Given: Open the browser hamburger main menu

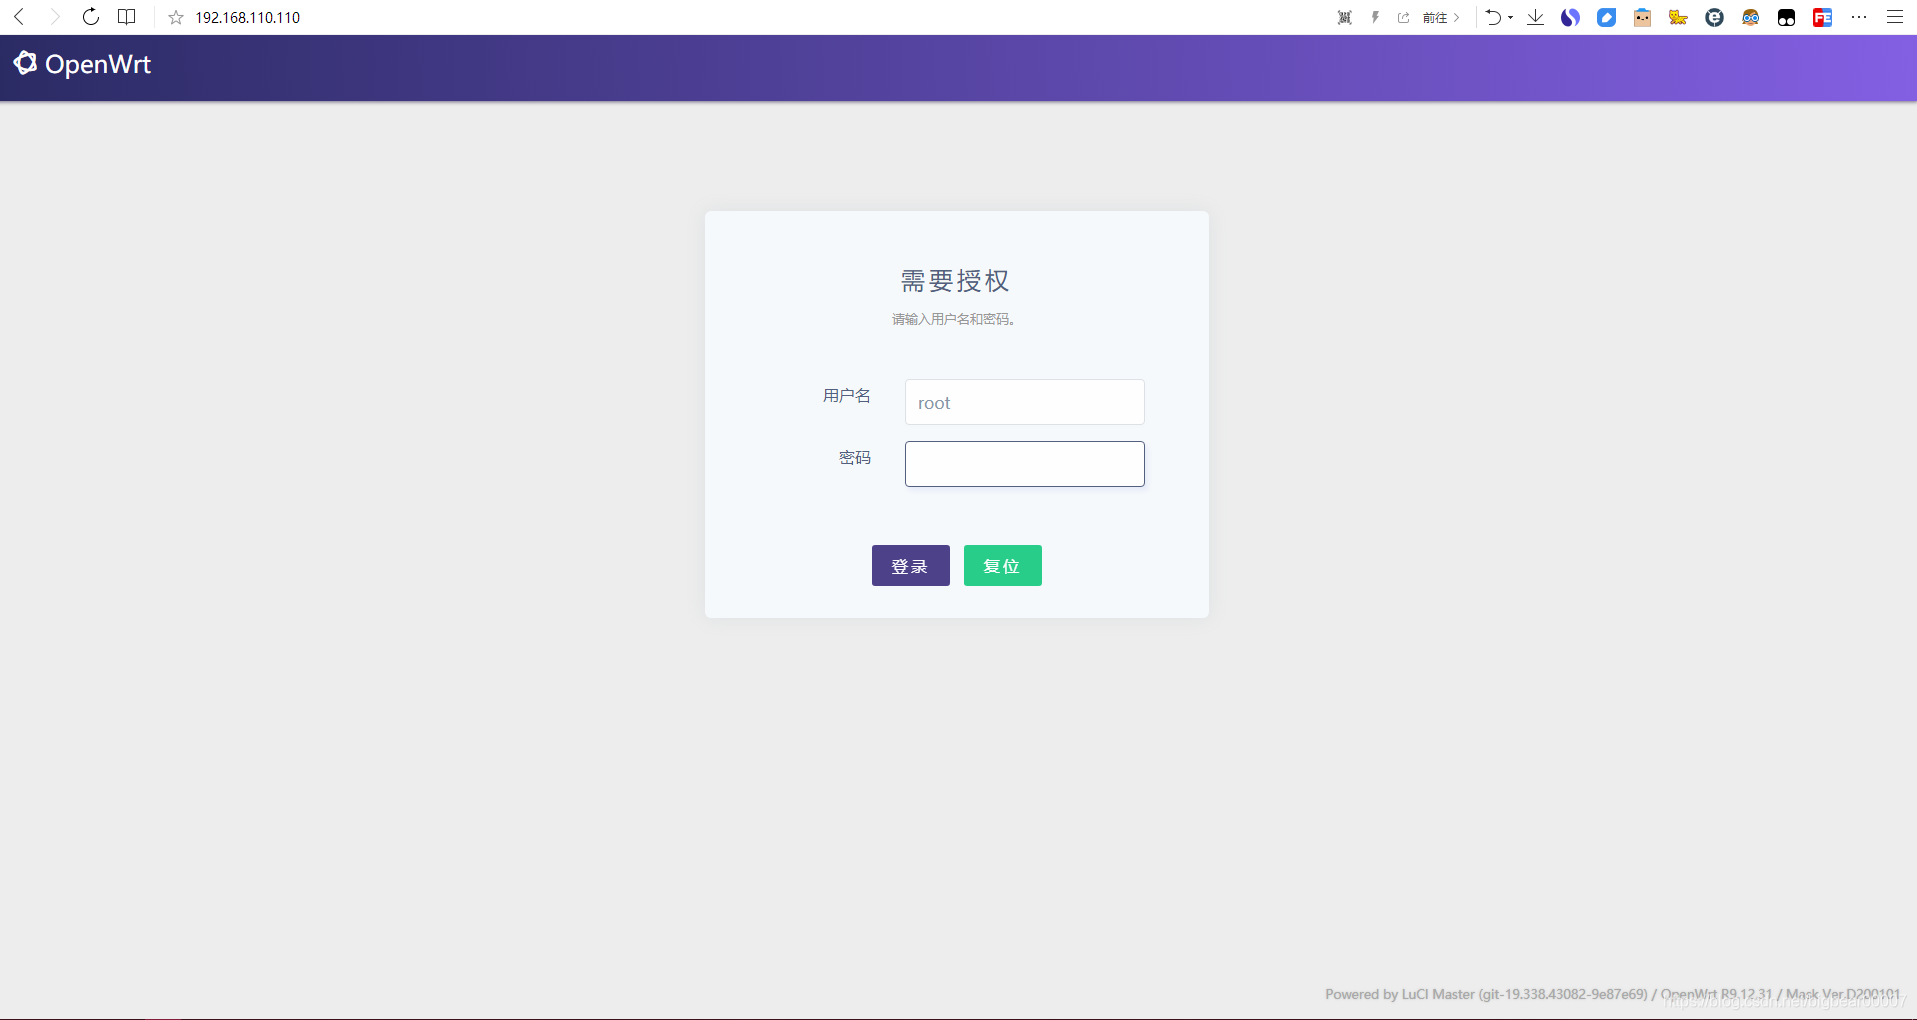Looking at the screenshot, I should [1895, 17].
